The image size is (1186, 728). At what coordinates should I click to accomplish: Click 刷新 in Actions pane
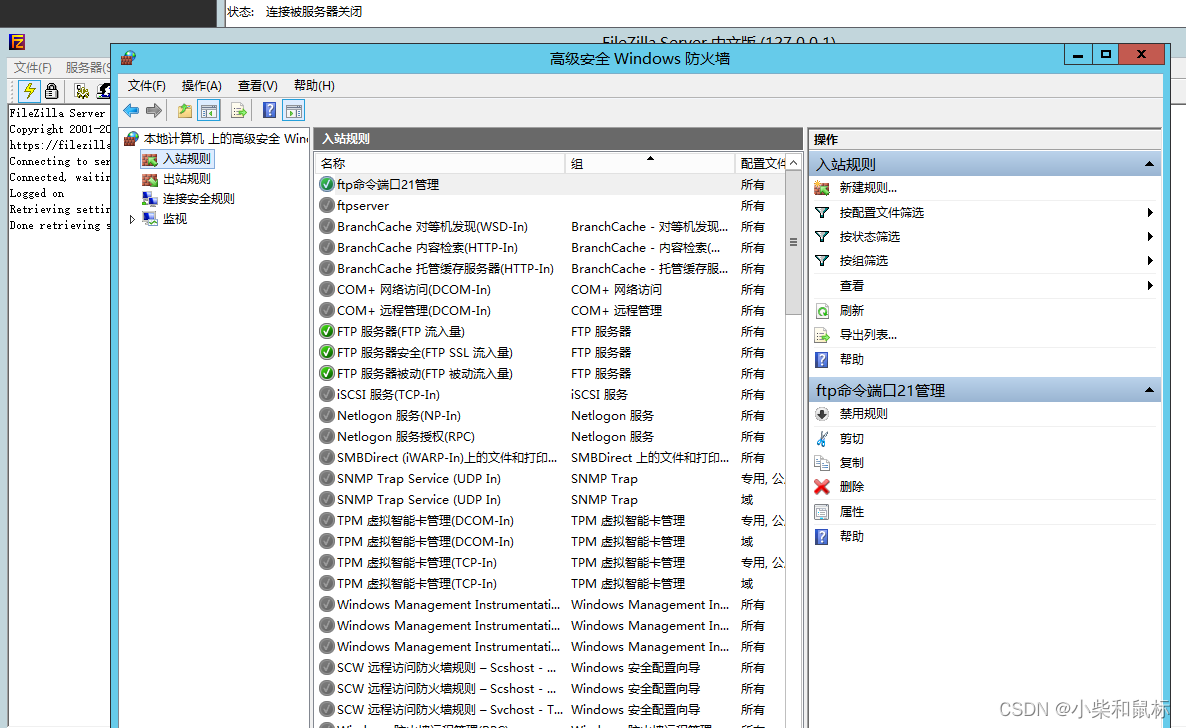pos(852,310)
